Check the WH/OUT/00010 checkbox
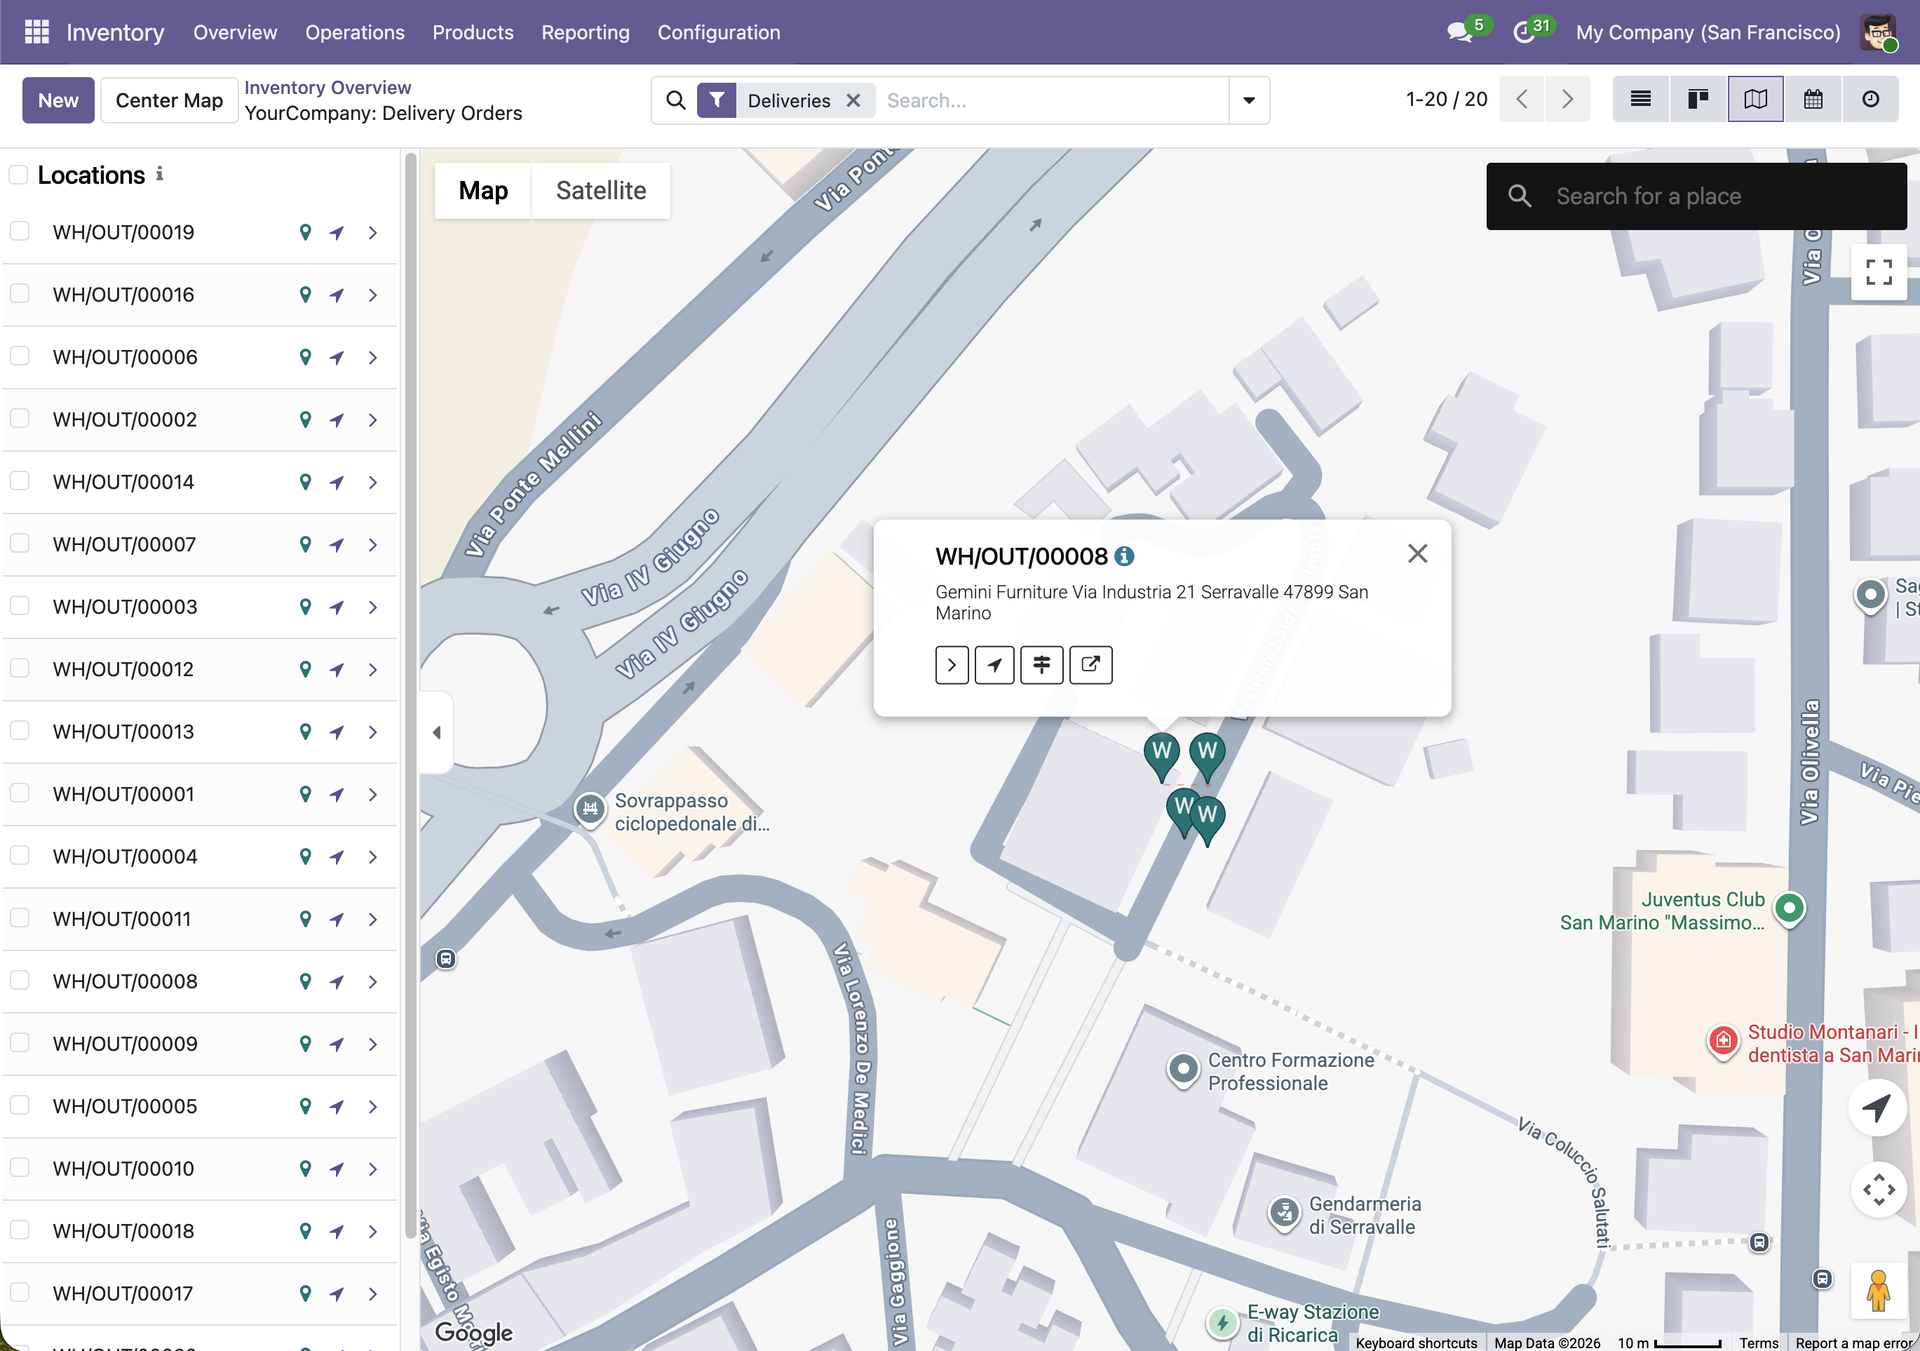 tap(19, 1168)
